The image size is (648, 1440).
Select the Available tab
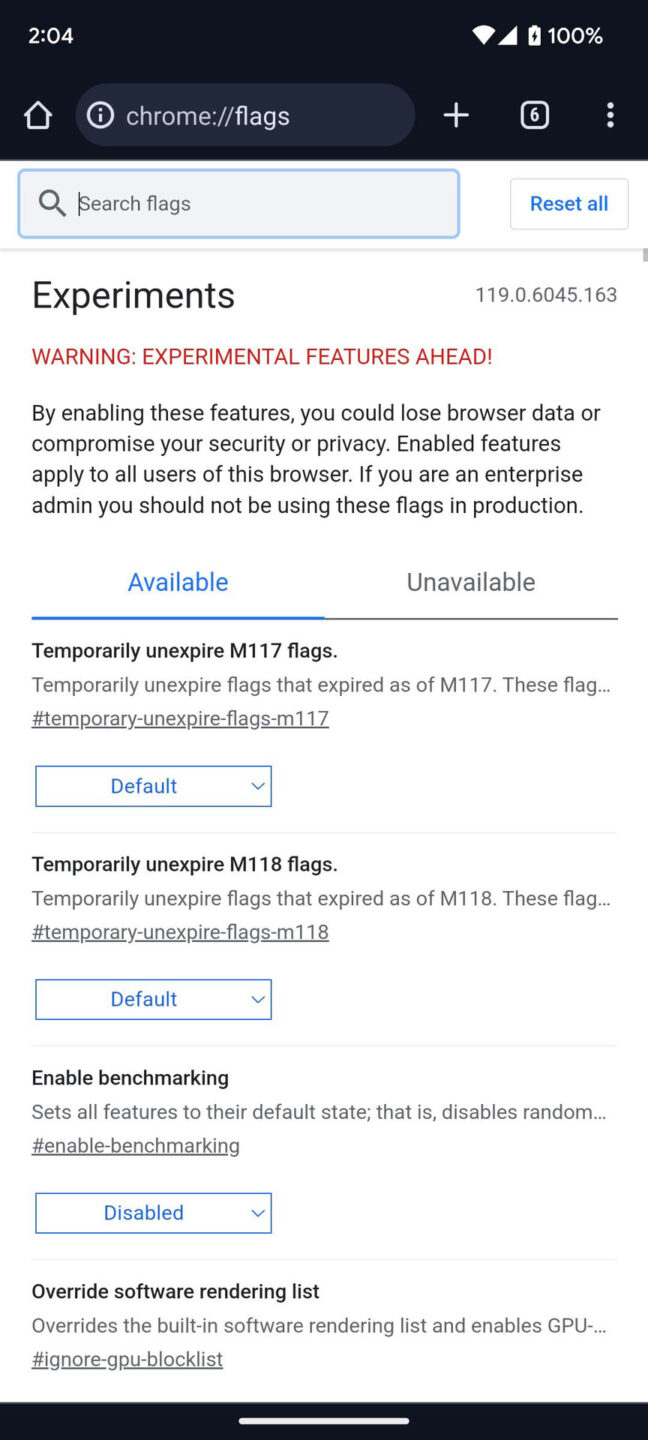pyautogui.click(x=177, y=581)
